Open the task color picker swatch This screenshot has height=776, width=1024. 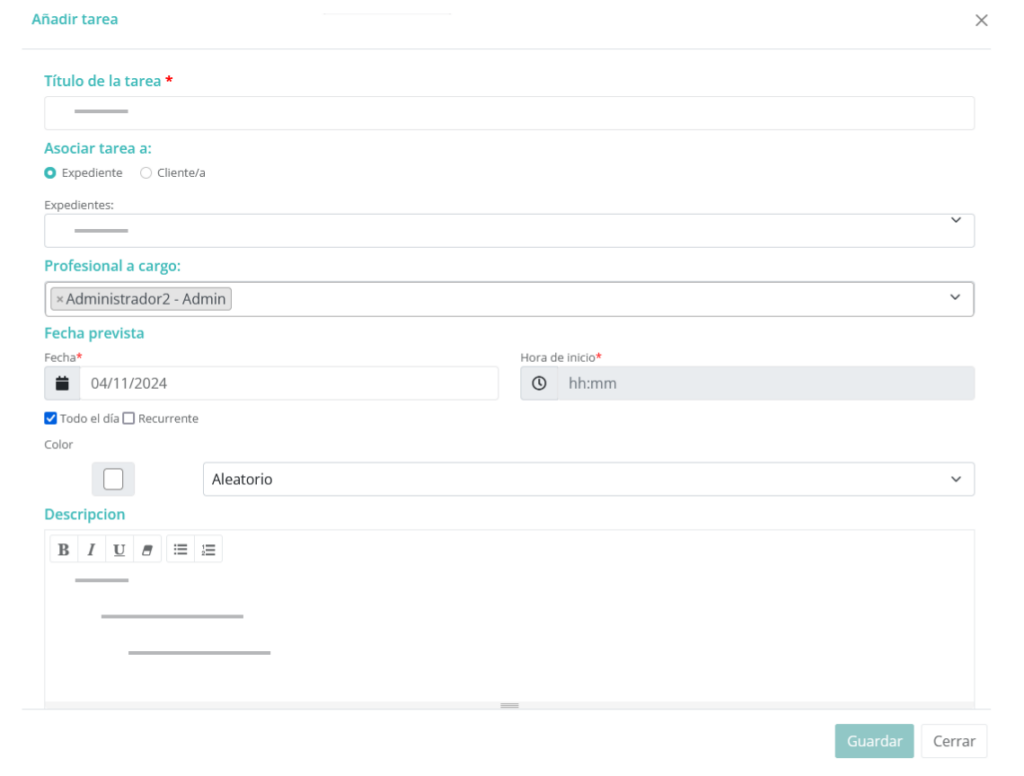pos(113,479)
